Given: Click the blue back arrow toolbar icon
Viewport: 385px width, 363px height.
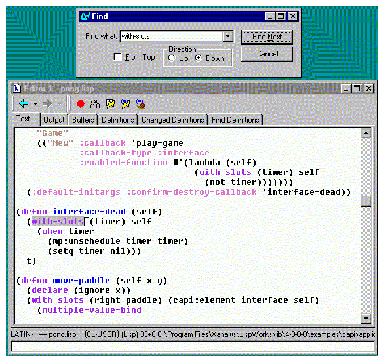Looking at the screenshot, I should (24, 104).
